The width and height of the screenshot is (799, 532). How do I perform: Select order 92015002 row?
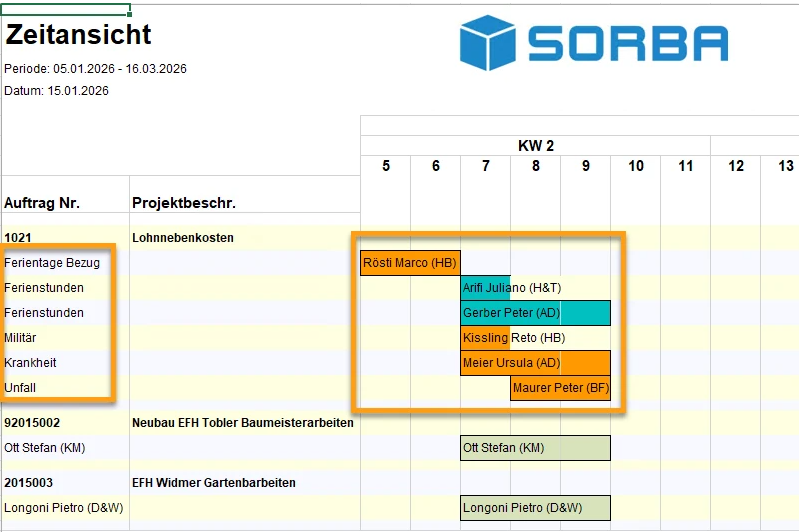(32, 423)
